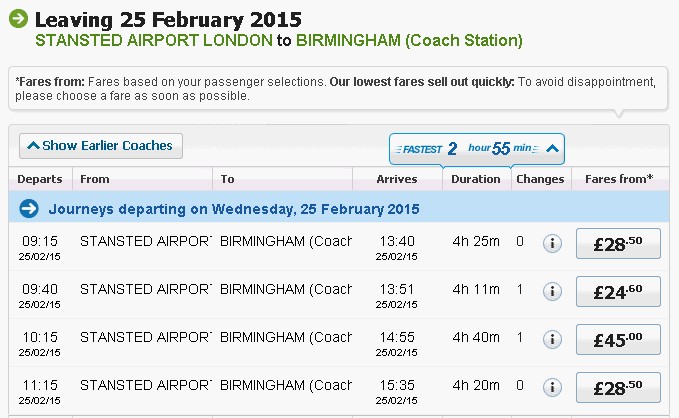
Task: Click info icon for 11:15 coach
Action: [x=552, y=387]
